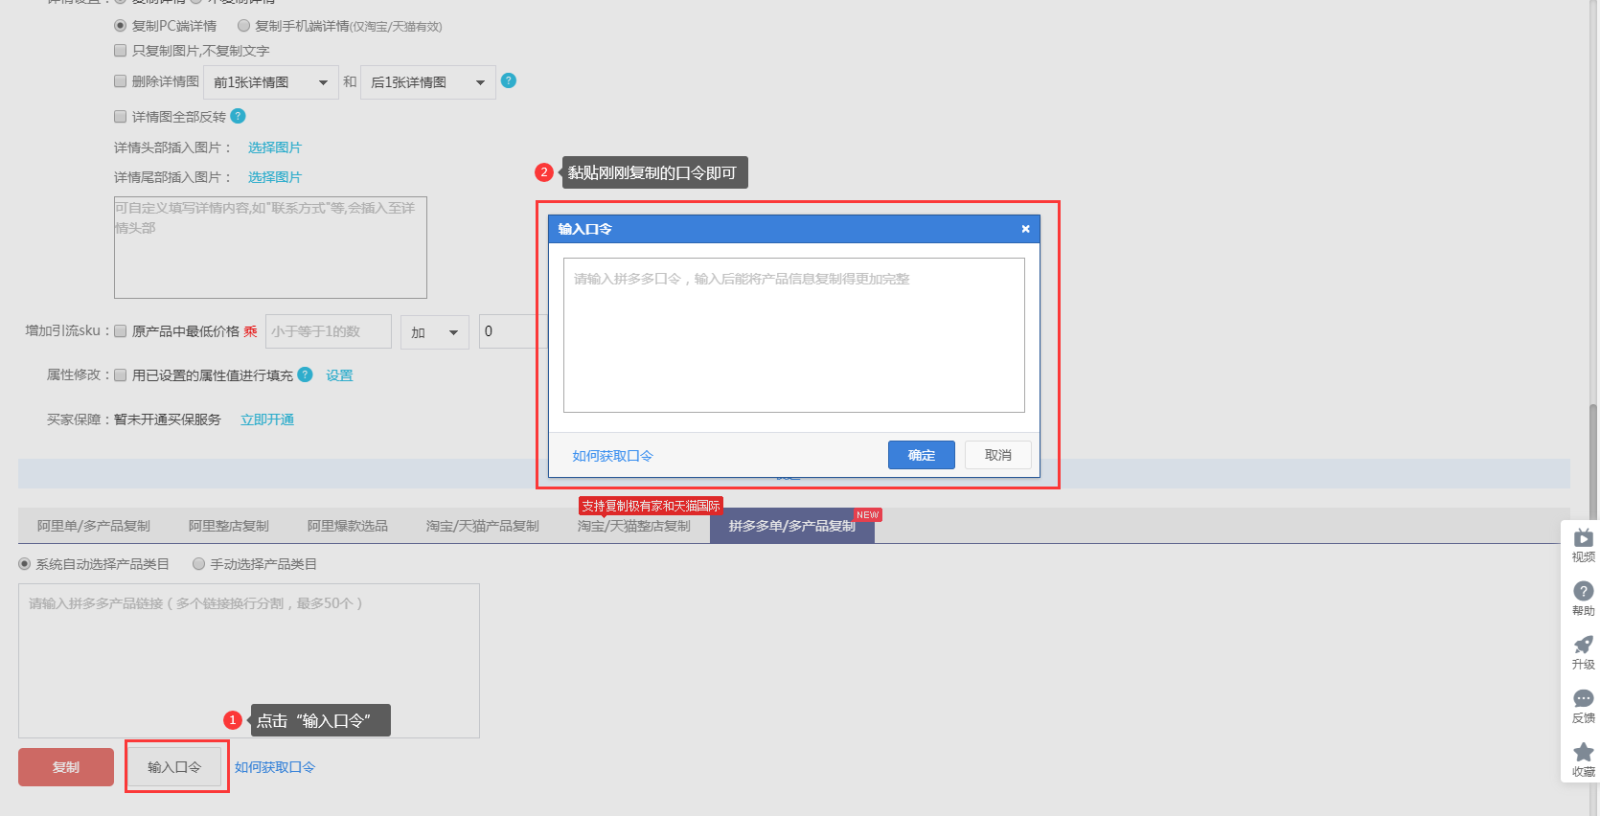Viewport: 1600px width, 816px height.
Task: Click the 小于等于1的数 input field
Action: [328, 332]
